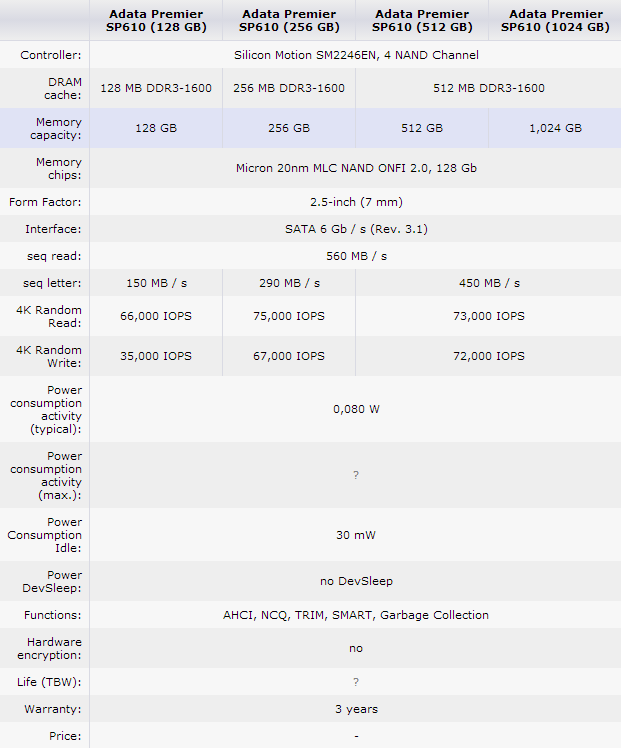Click Power consumption activity (max.) label

pos(46,476)
